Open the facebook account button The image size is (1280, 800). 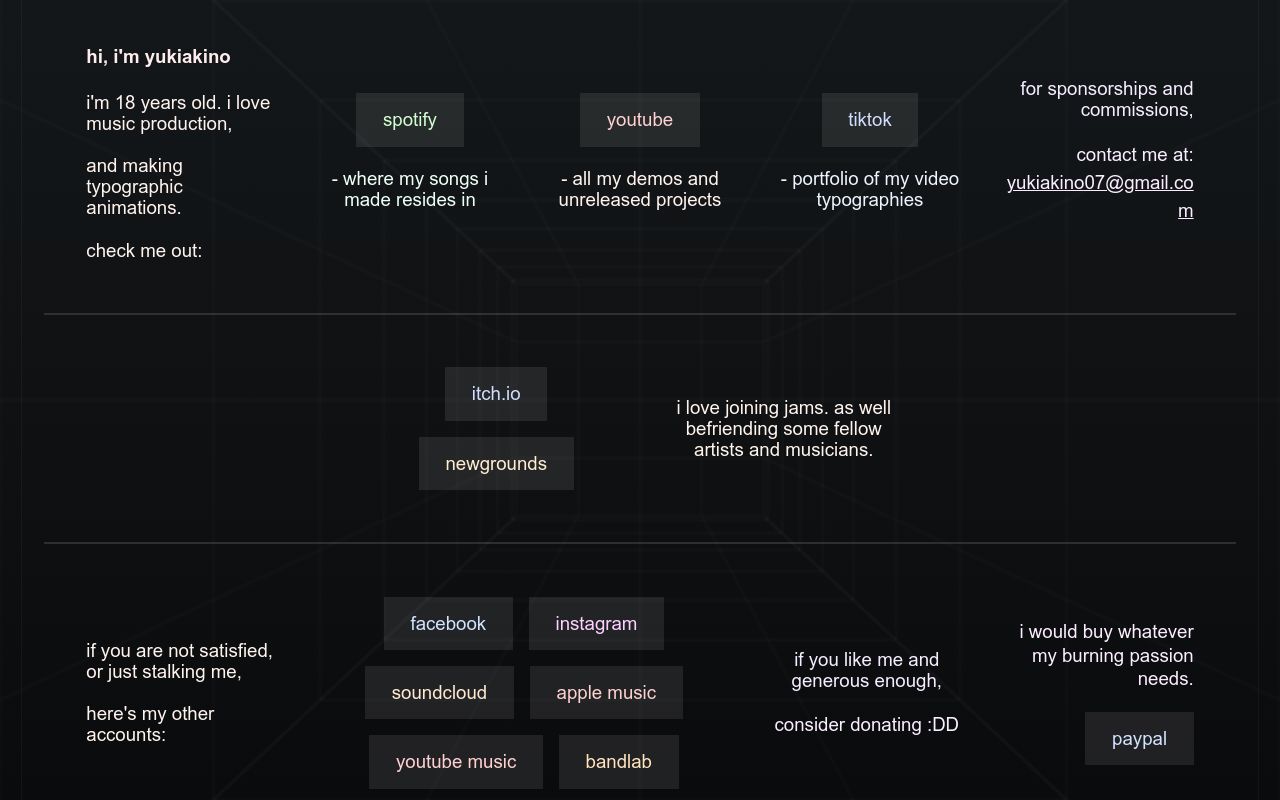tap(448, 624)
